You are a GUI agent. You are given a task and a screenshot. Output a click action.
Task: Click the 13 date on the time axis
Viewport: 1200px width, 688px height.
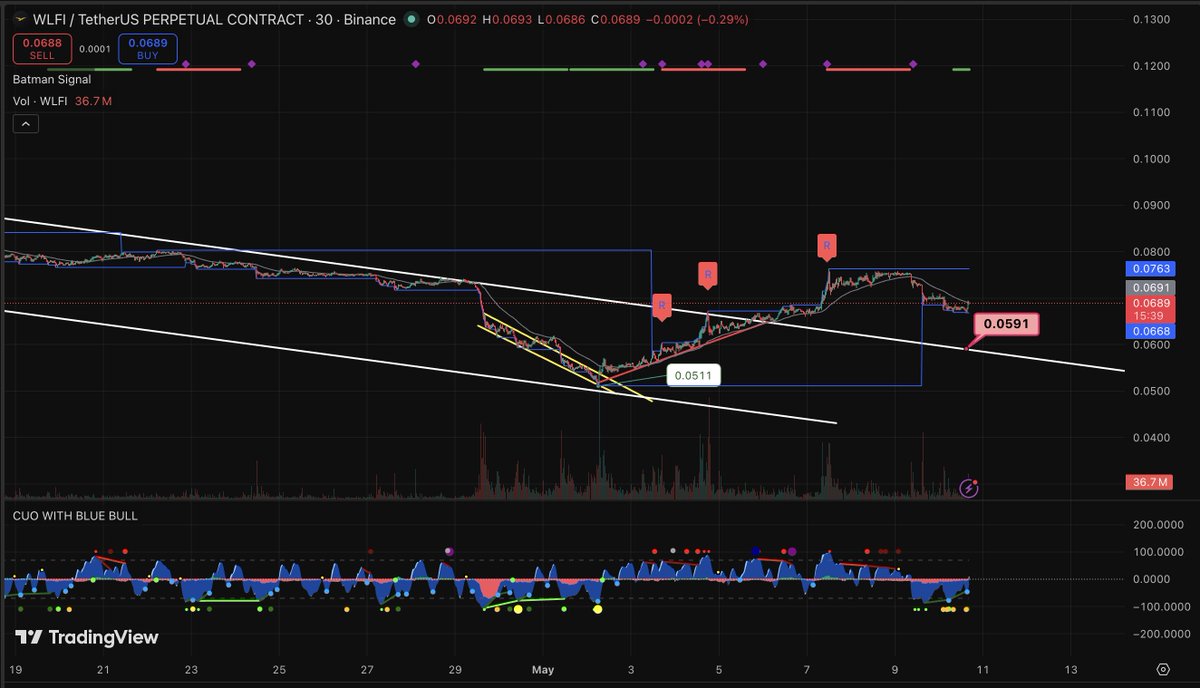click(x=1072, y=669)
